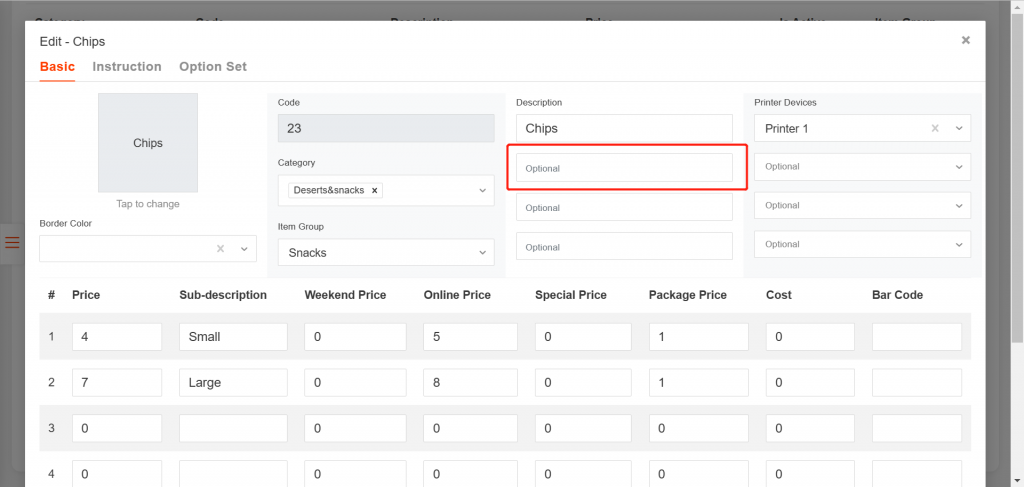Click the Sub-description field with Large
Image resolution: width=1024 pixels, height=487 pixels.
(x=233, y=382)
